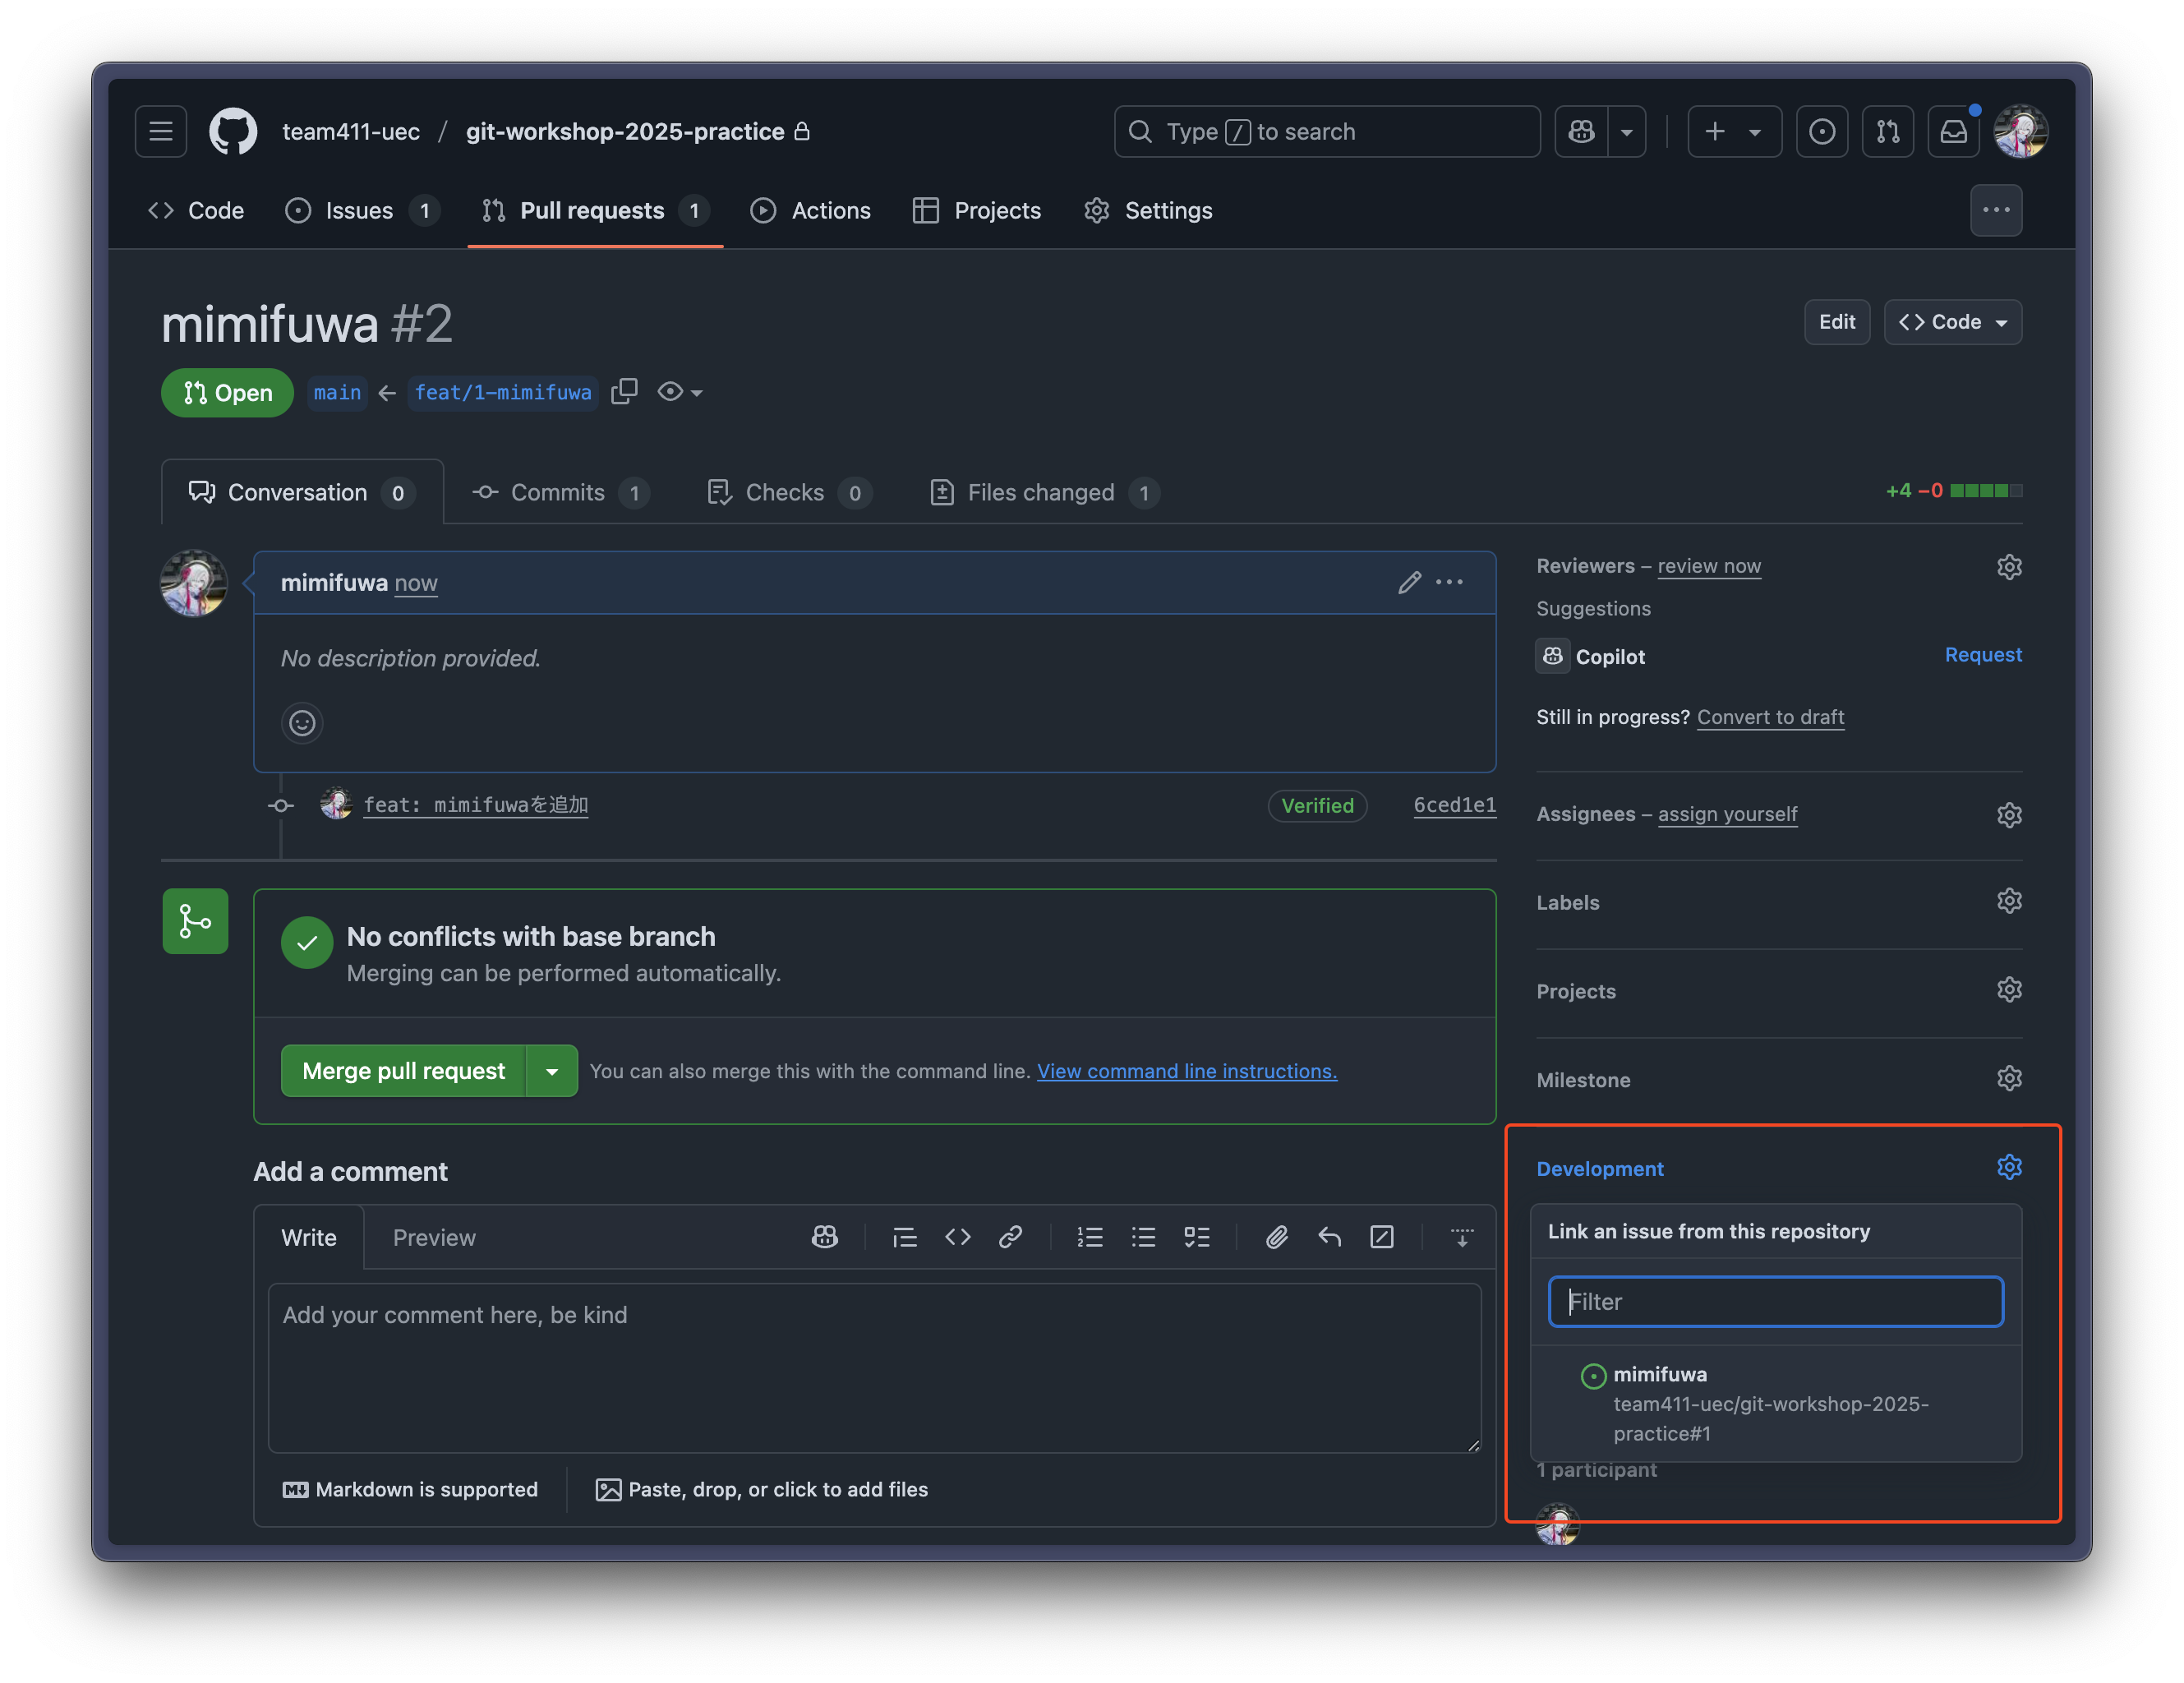Image resolution: width=2184 pixels, height=1683 pixels.
Task: Insert saved reply arrow icon
Action: 1329,1237
